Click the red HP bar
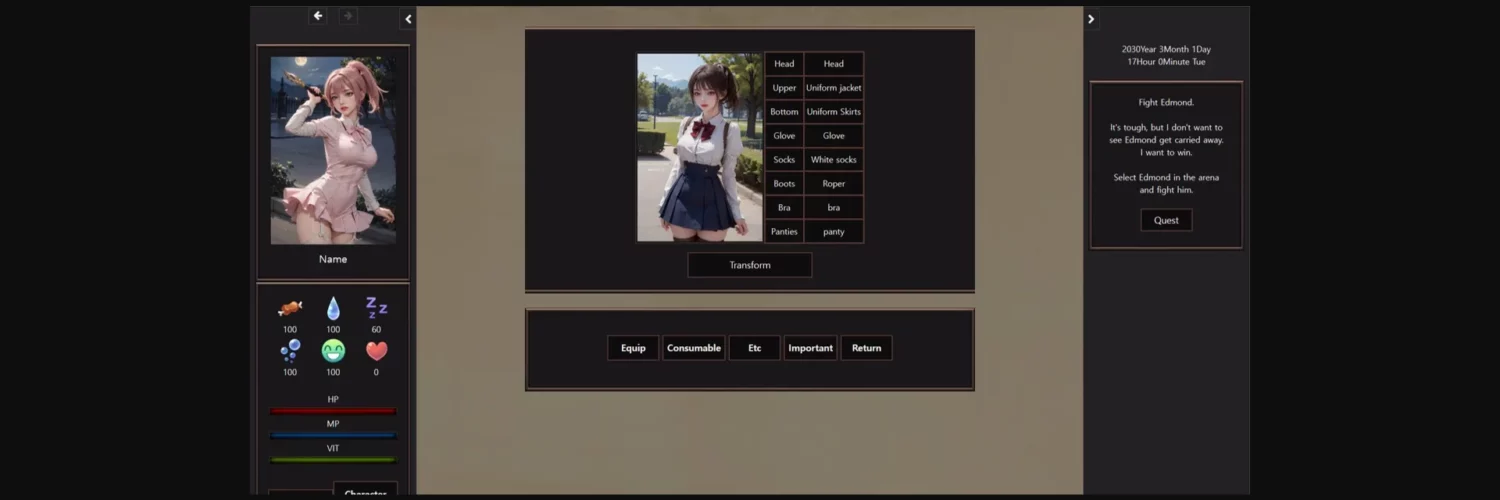Image resolution: width=1500 pixels, height=500 pixels. coord(333,411)
